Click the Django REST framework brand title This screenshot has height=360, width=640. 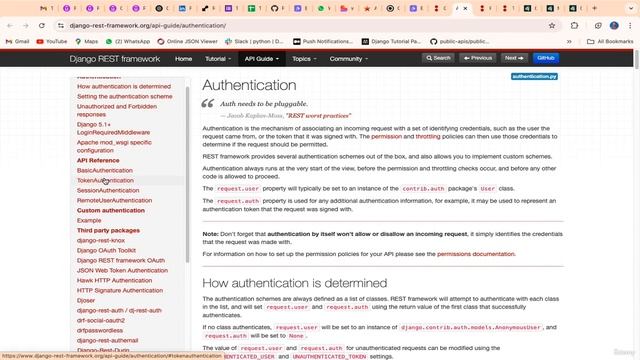click(115, 59)
